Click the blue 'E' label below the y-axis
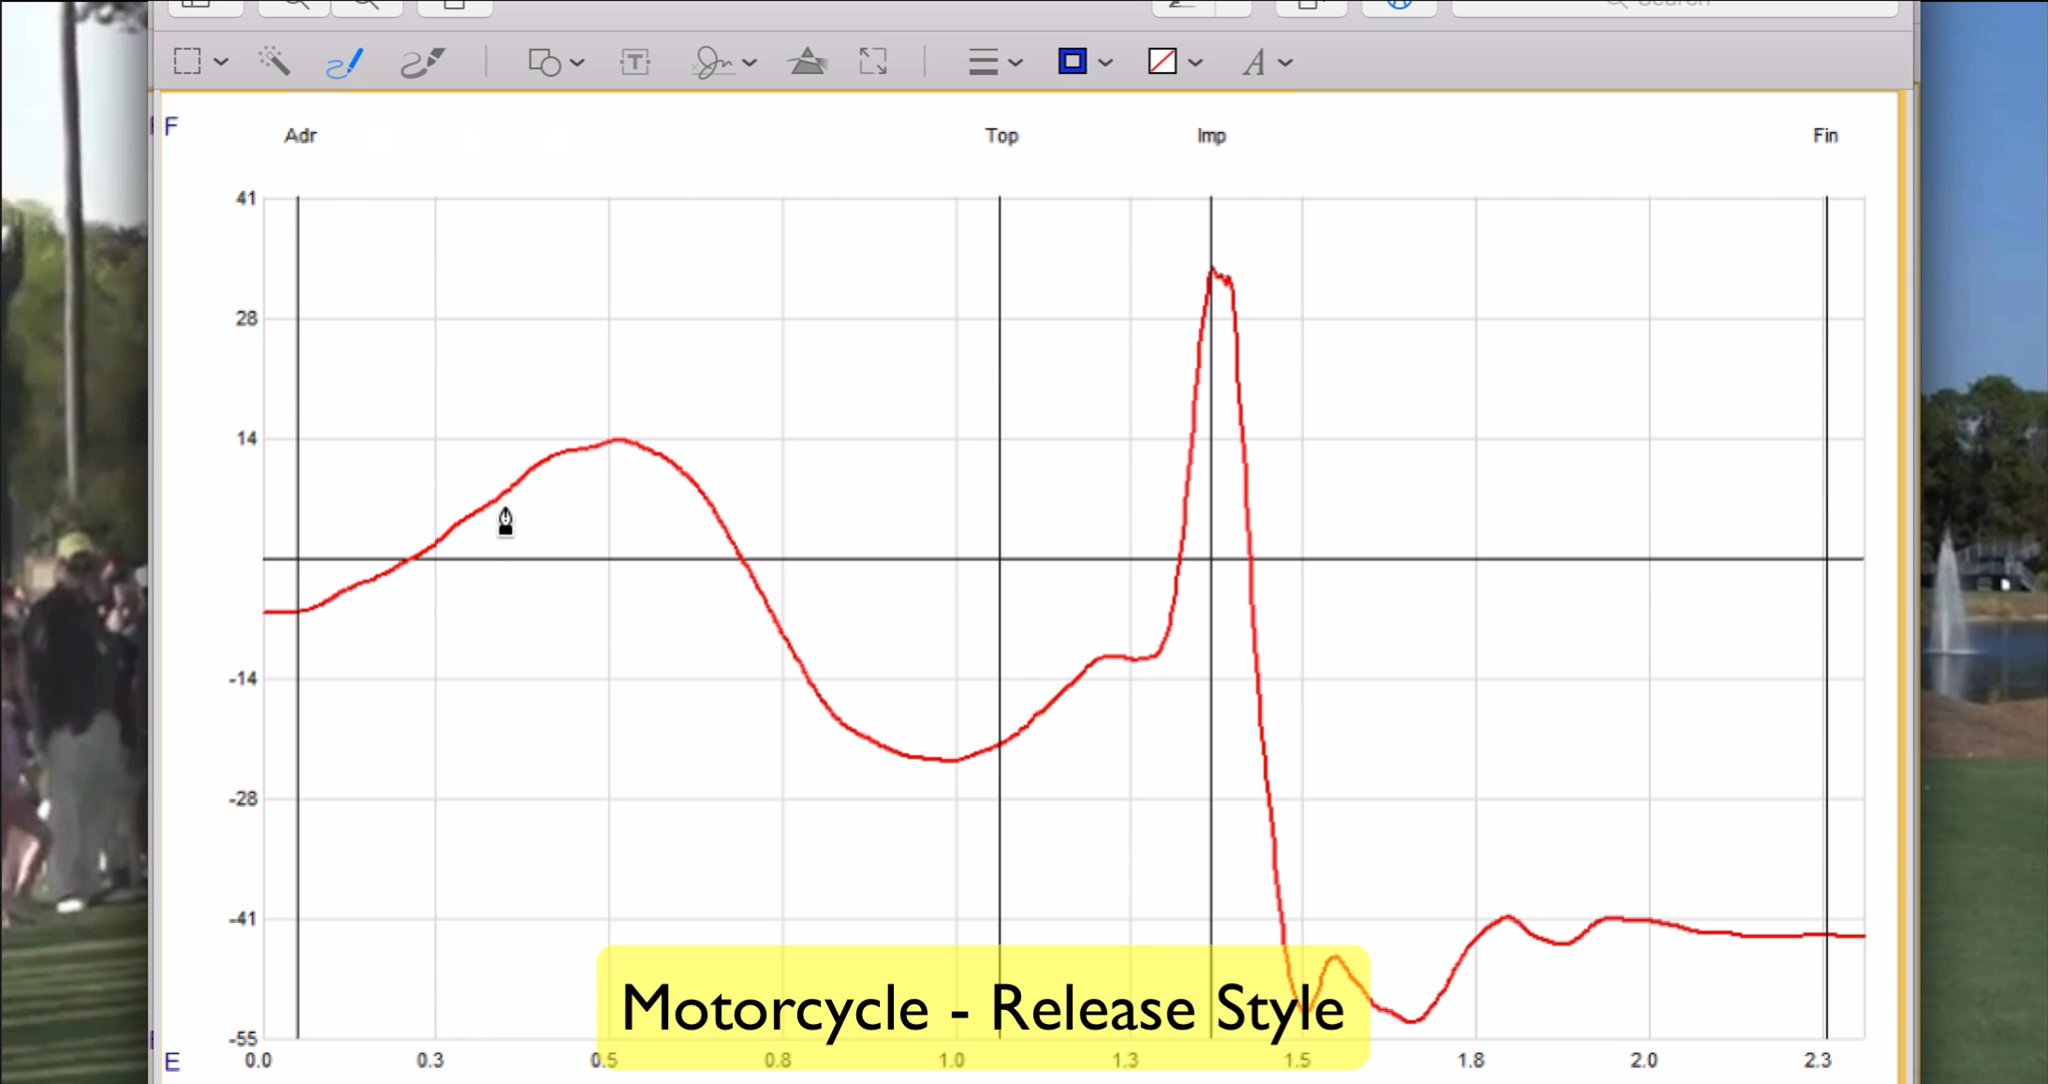Image resolution: width=2048 pixels, height=1084 pixels. [172, 1062]
